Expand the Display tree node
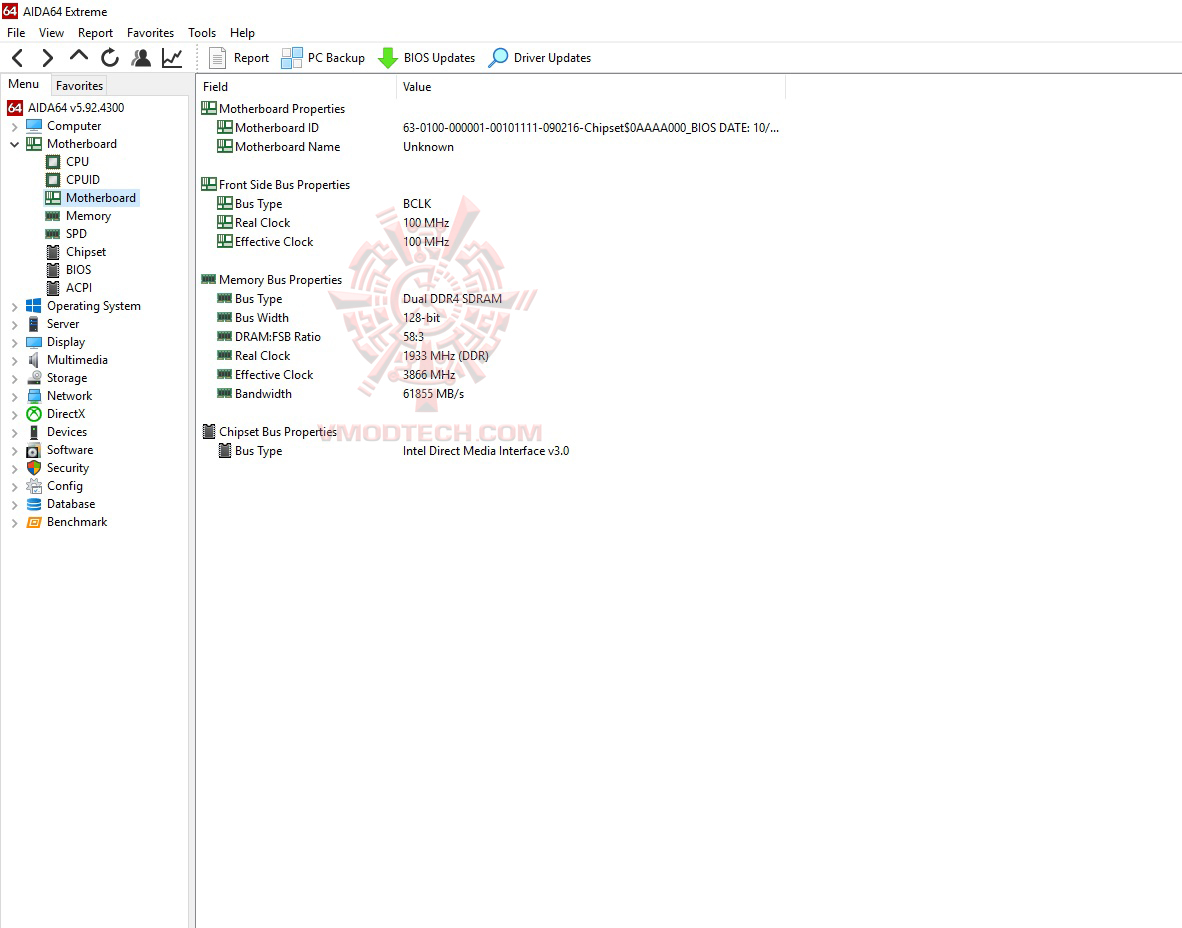This screenshot has width=1182, height=928. (14, 343)
